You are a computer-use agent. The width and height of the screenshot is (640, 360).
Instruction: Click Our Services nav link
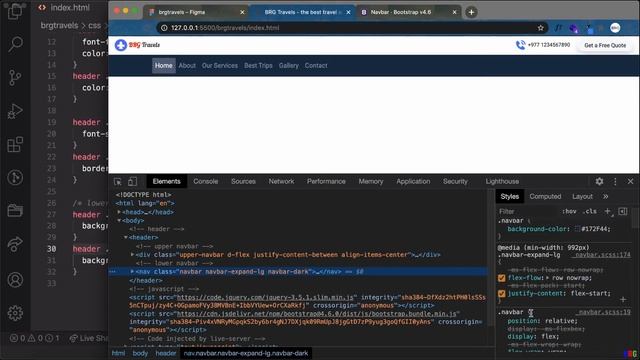point(220,65)
